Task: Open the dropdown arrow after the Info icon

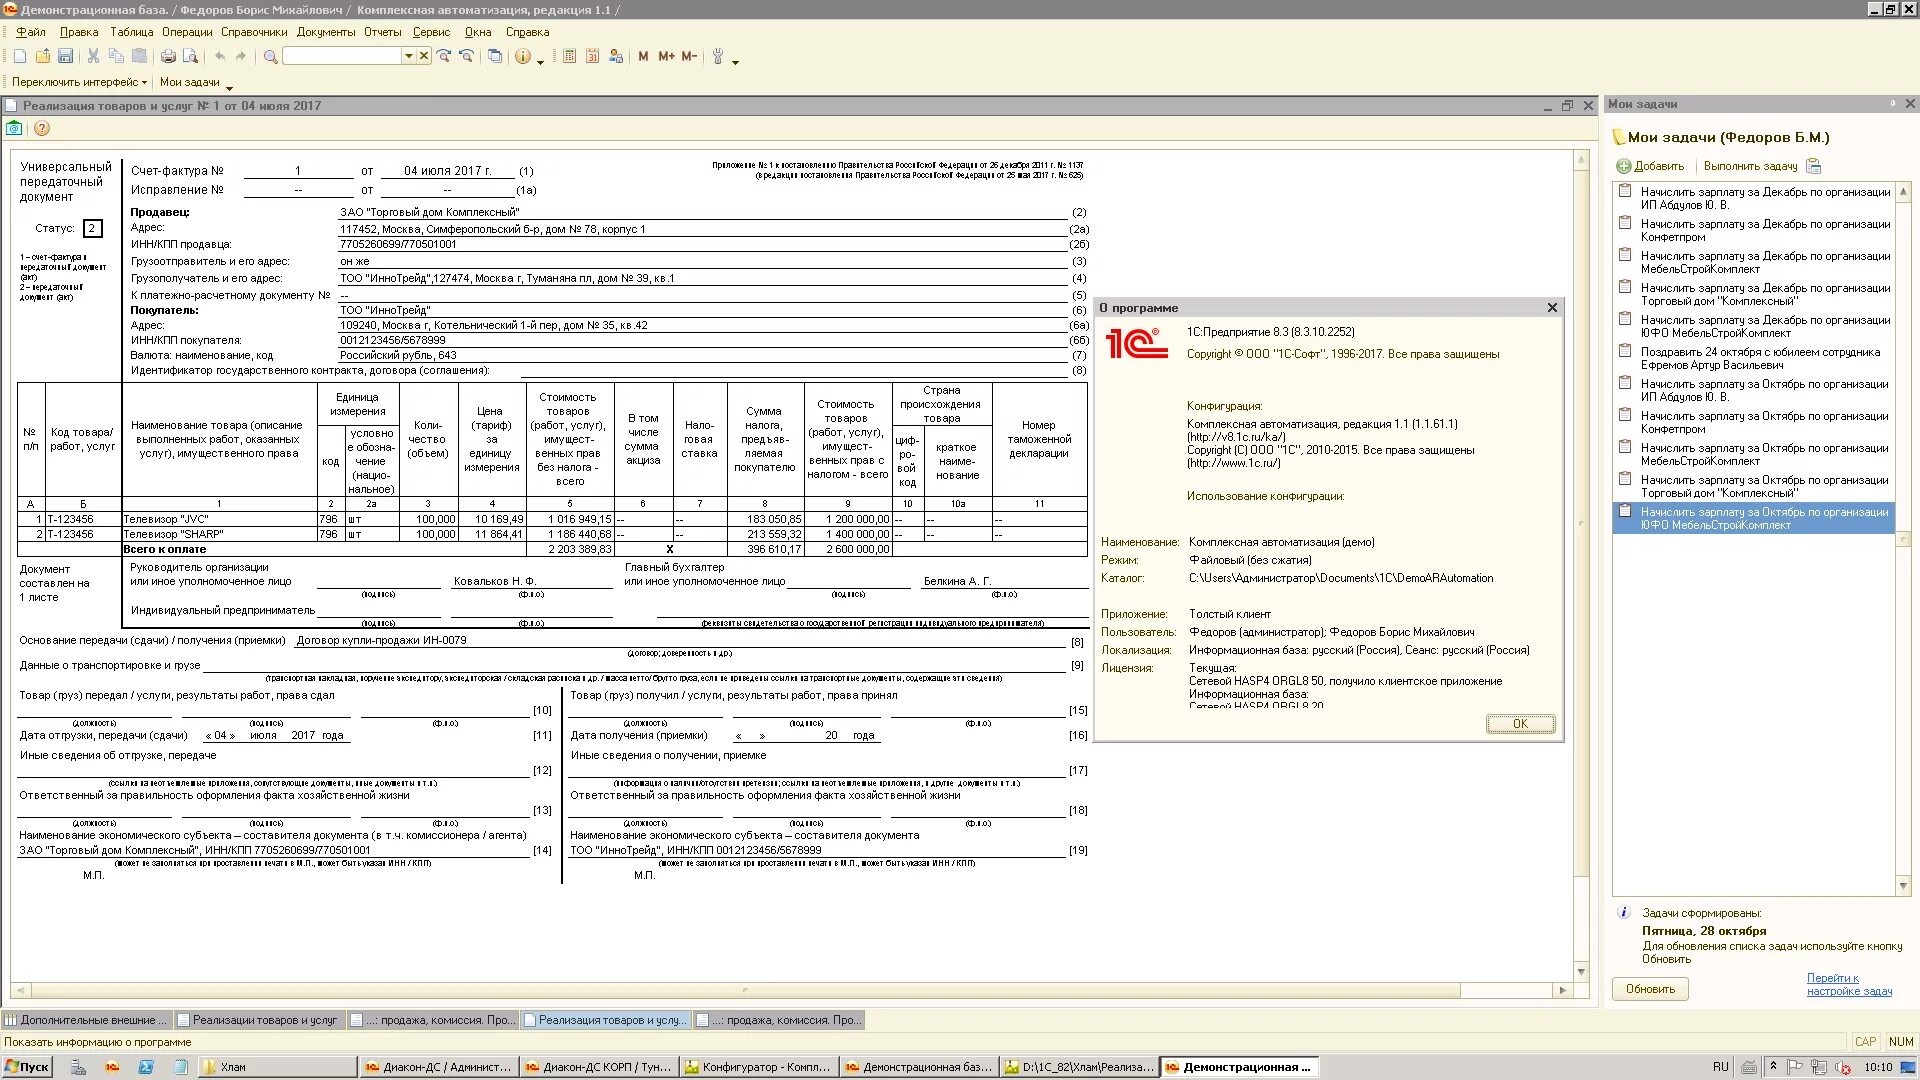Action: (x=540, y=62)
